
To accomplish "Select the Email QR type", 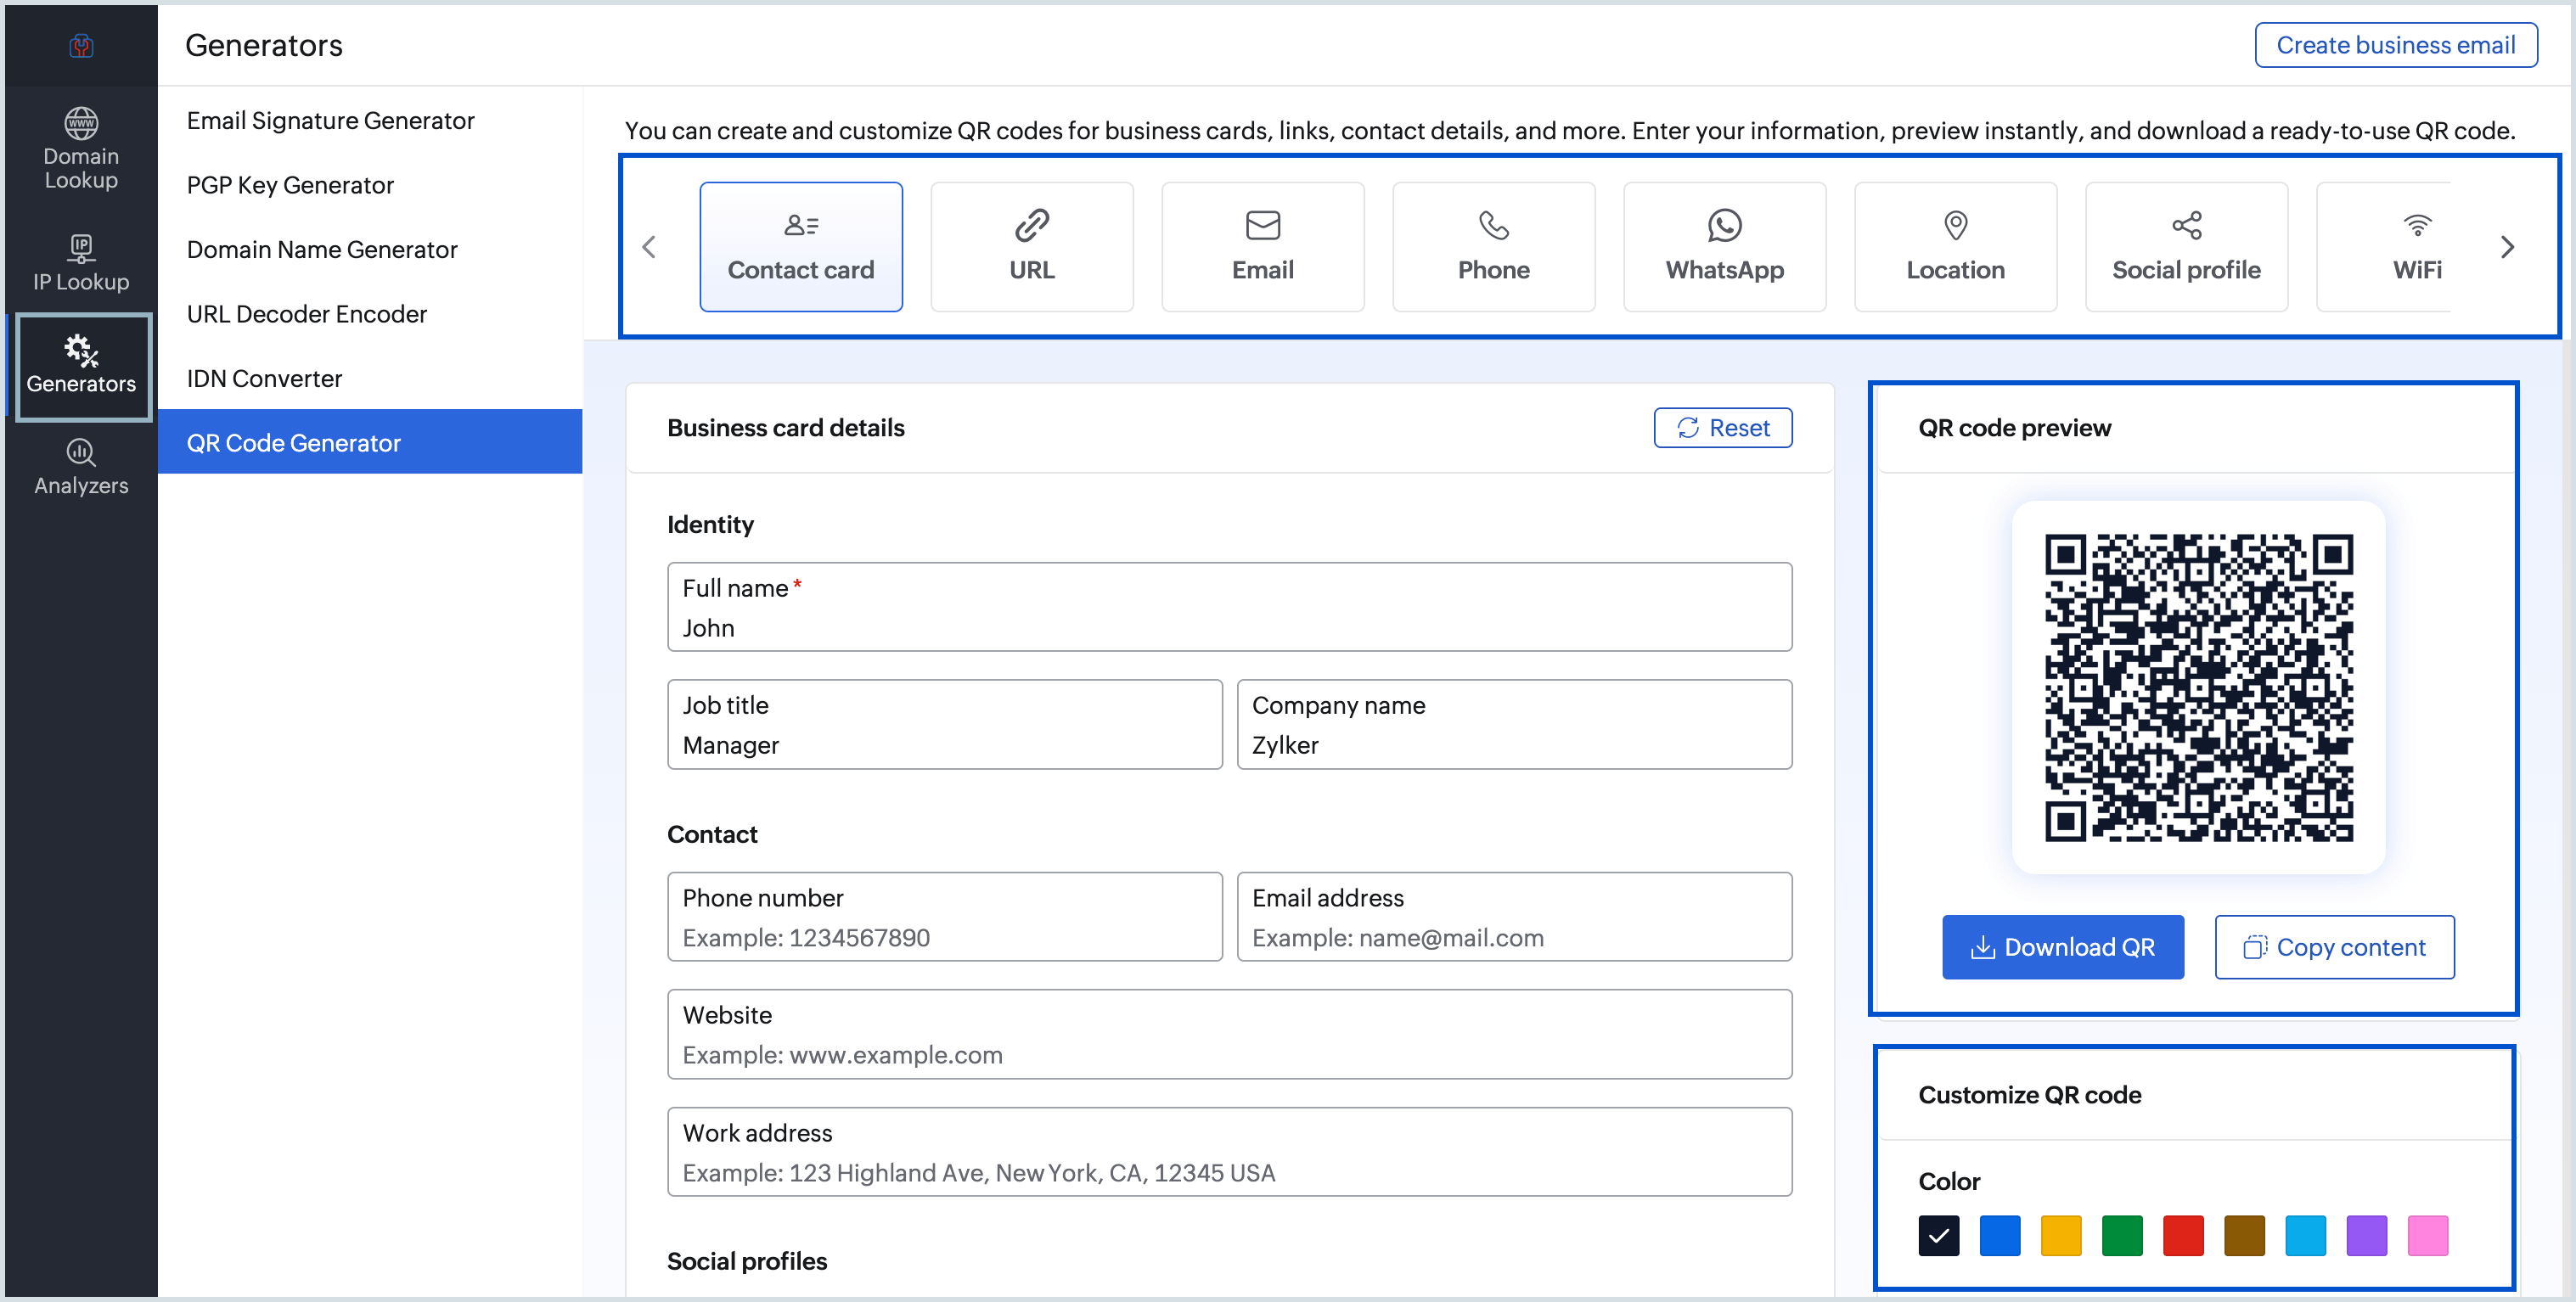I will (x=1263, y=246).
